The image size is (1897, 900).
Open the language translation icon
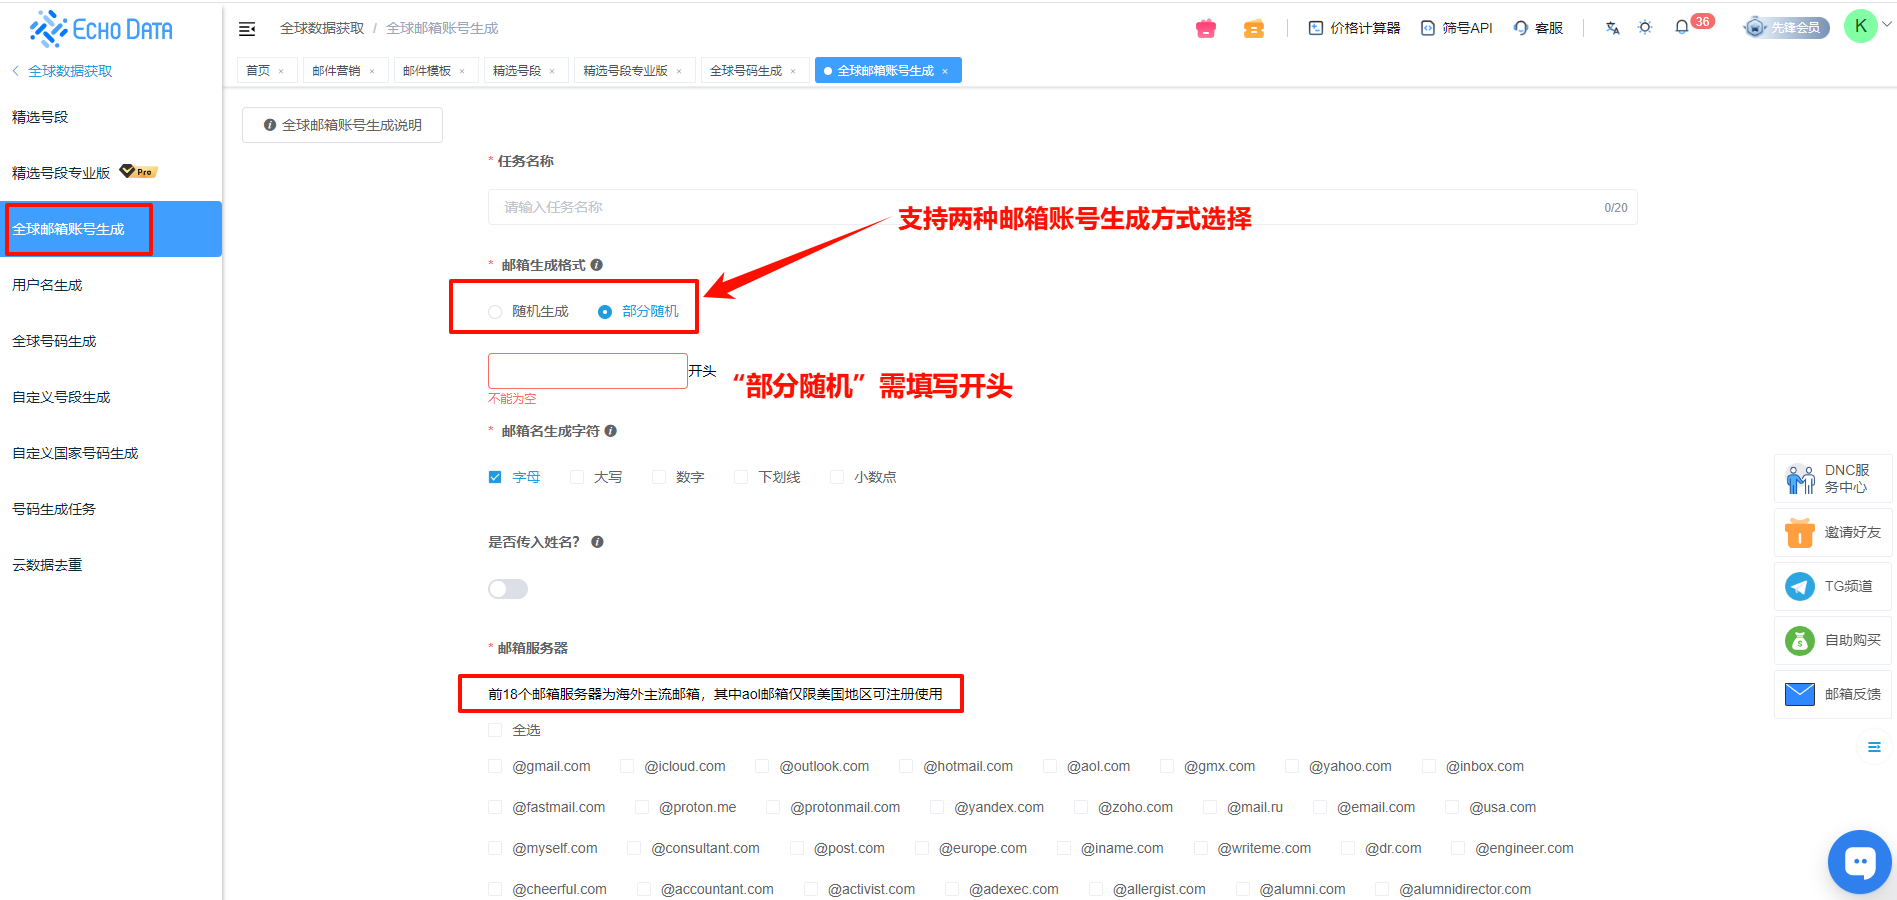(1612, 28)
